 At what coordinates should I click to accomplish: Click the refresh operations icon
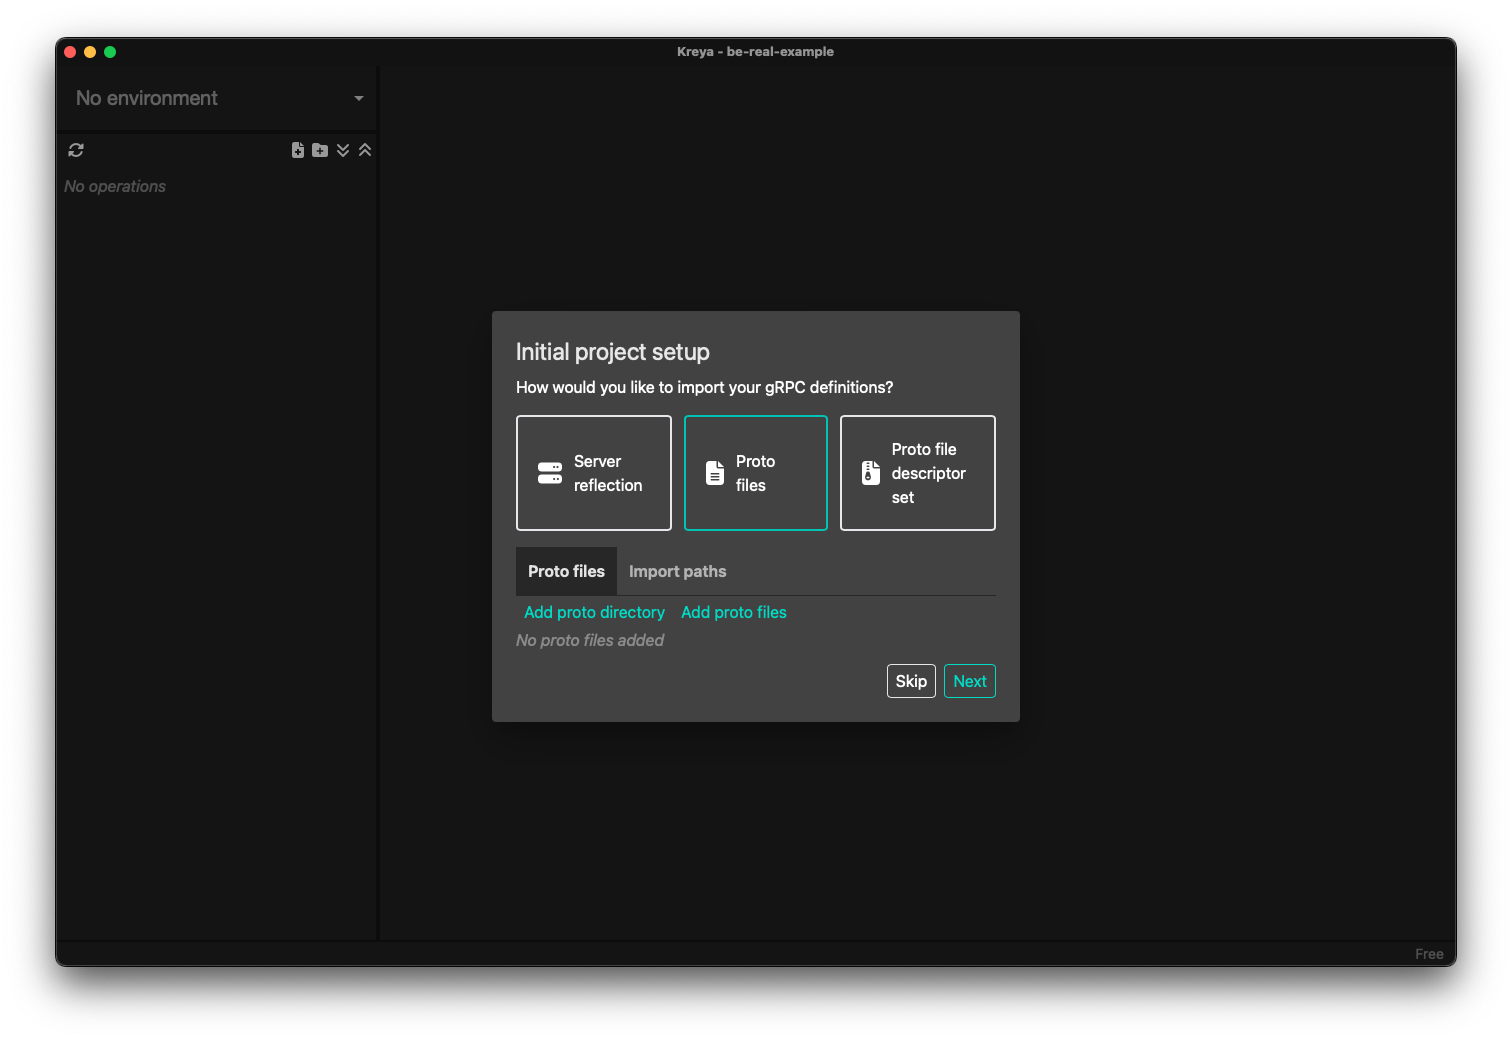coord(76,150)
